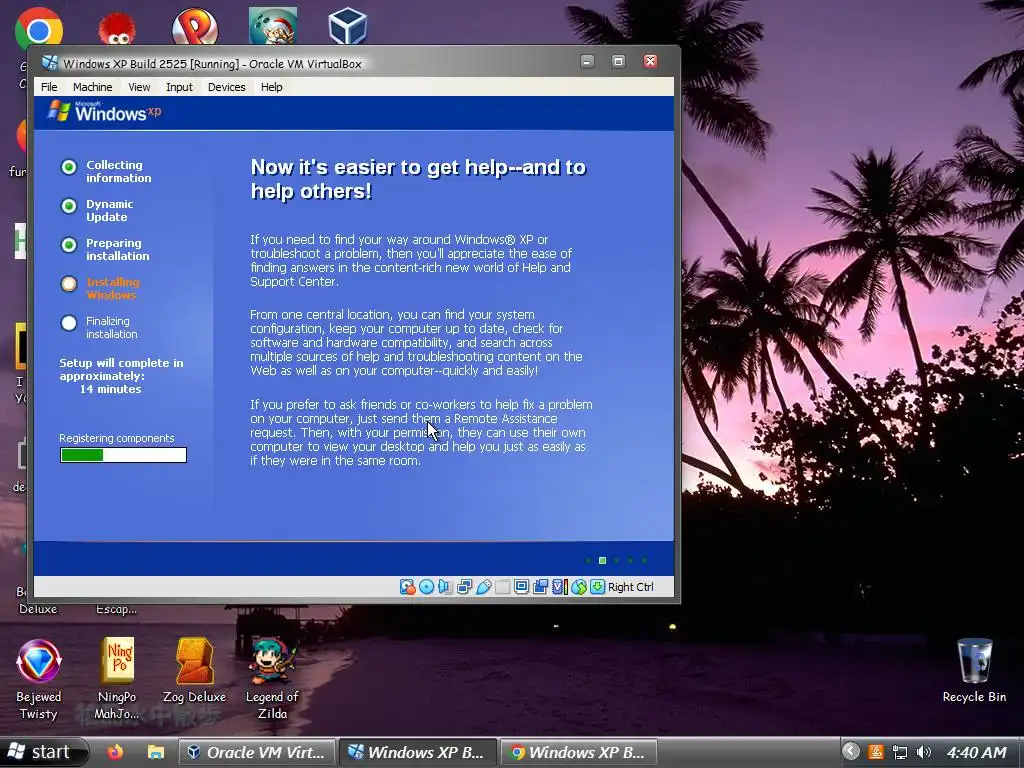This screenshot has width=1024, height=768.
Task: Click the recording status icon
Action: (x=540, y=586)
